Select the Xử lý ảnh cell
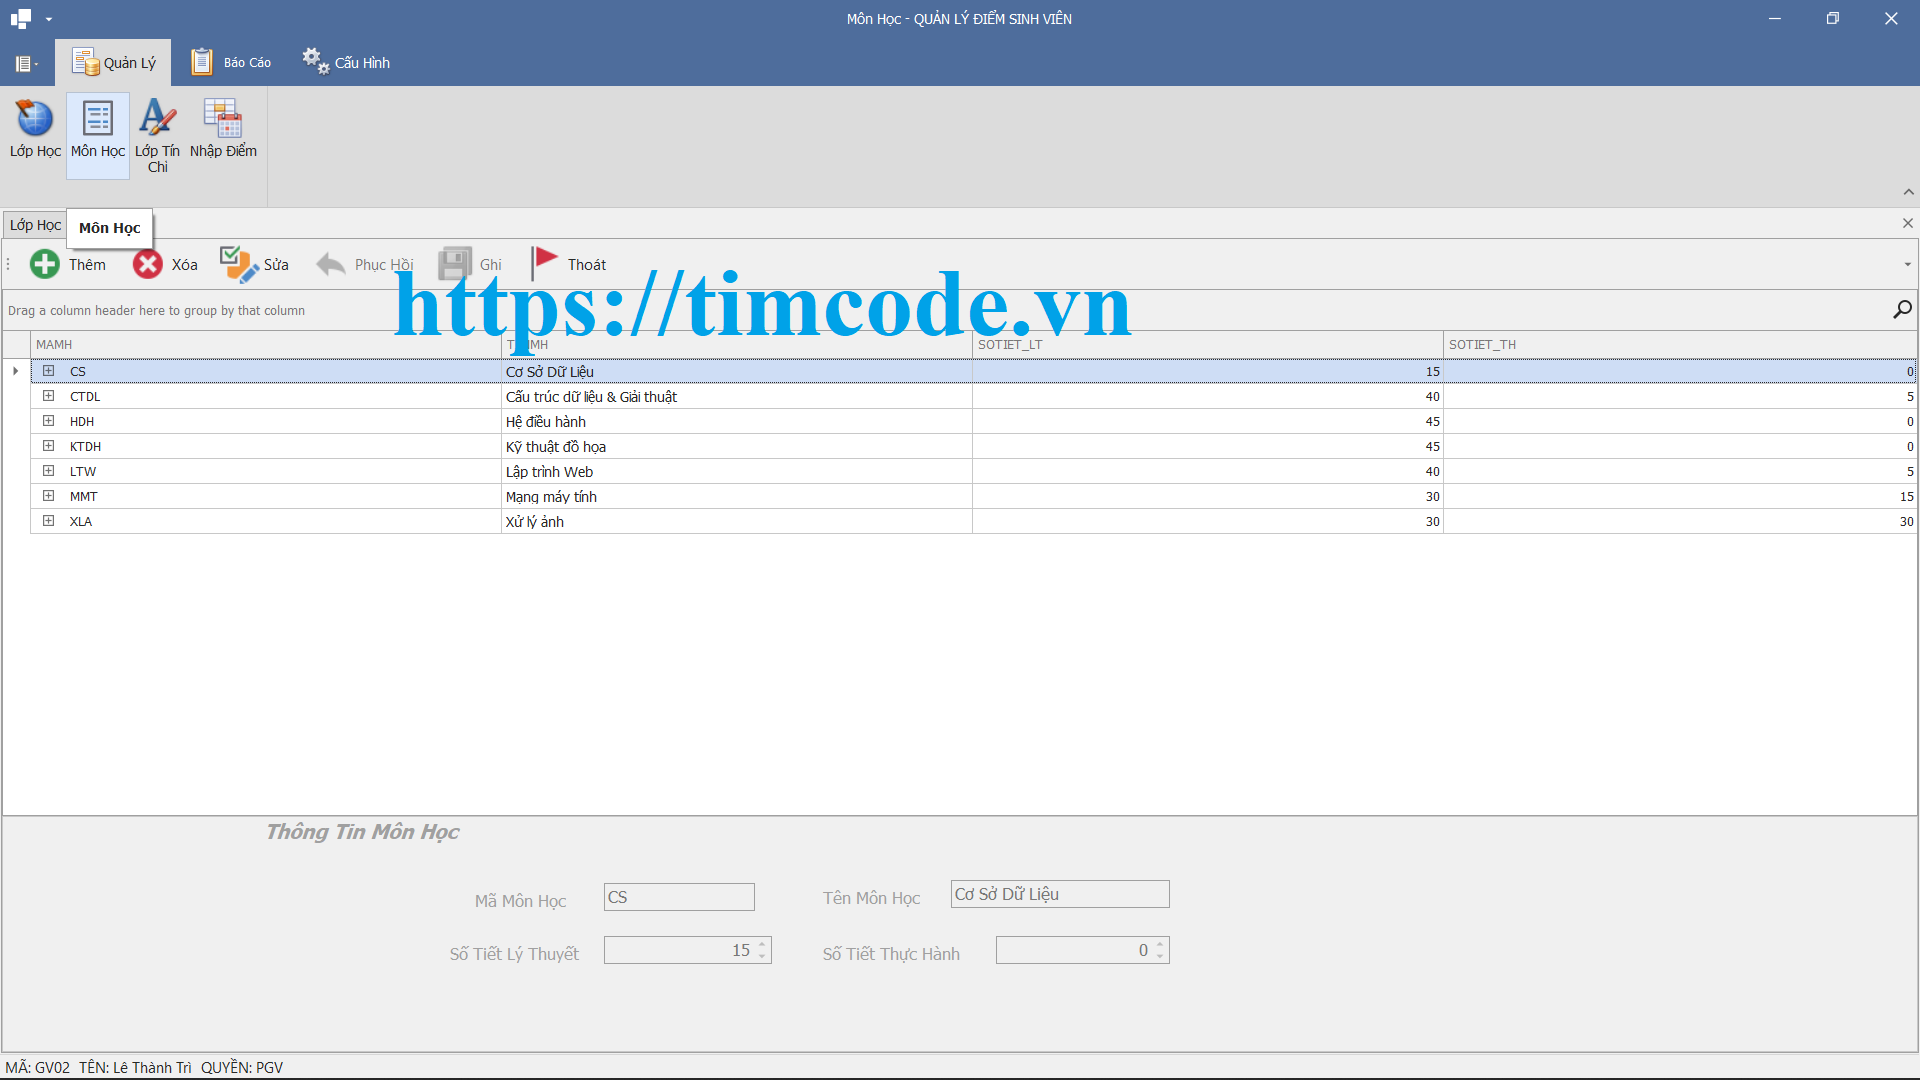 tap(737, 522)
